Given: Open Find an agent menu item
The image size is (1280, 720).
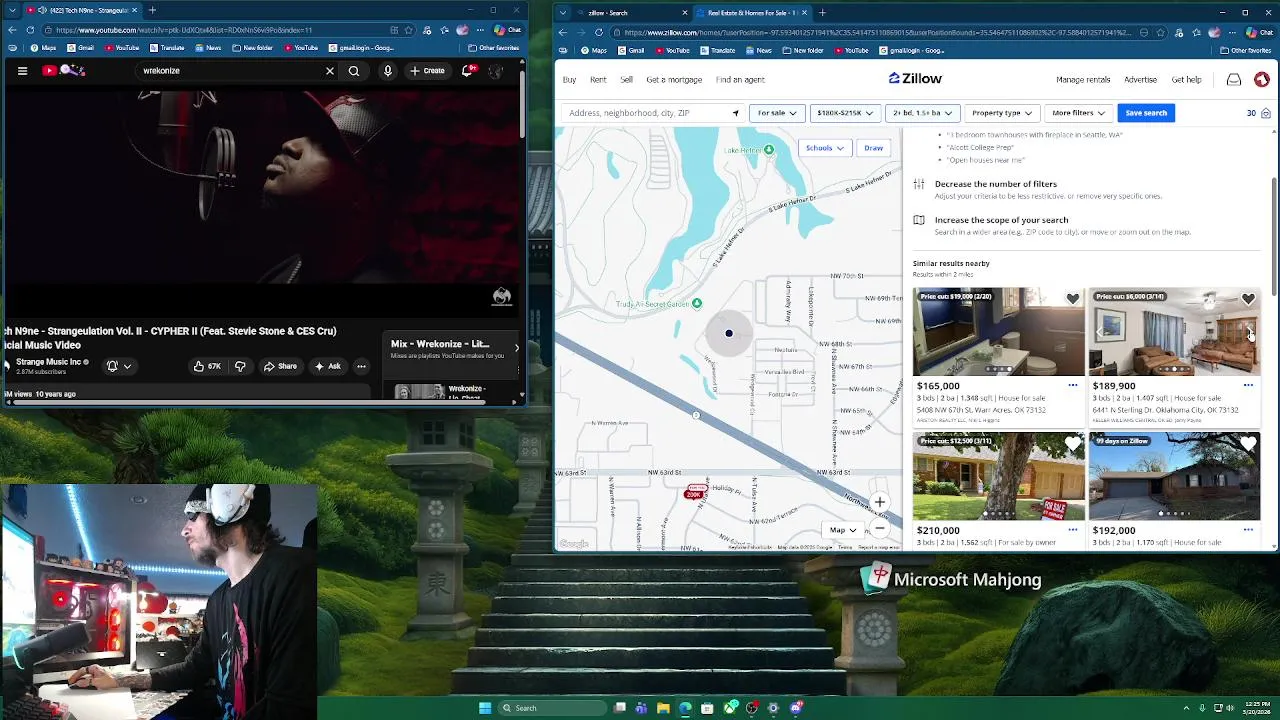Looking at the screenshot, I should pyautogui.click(x=740, y=79).
